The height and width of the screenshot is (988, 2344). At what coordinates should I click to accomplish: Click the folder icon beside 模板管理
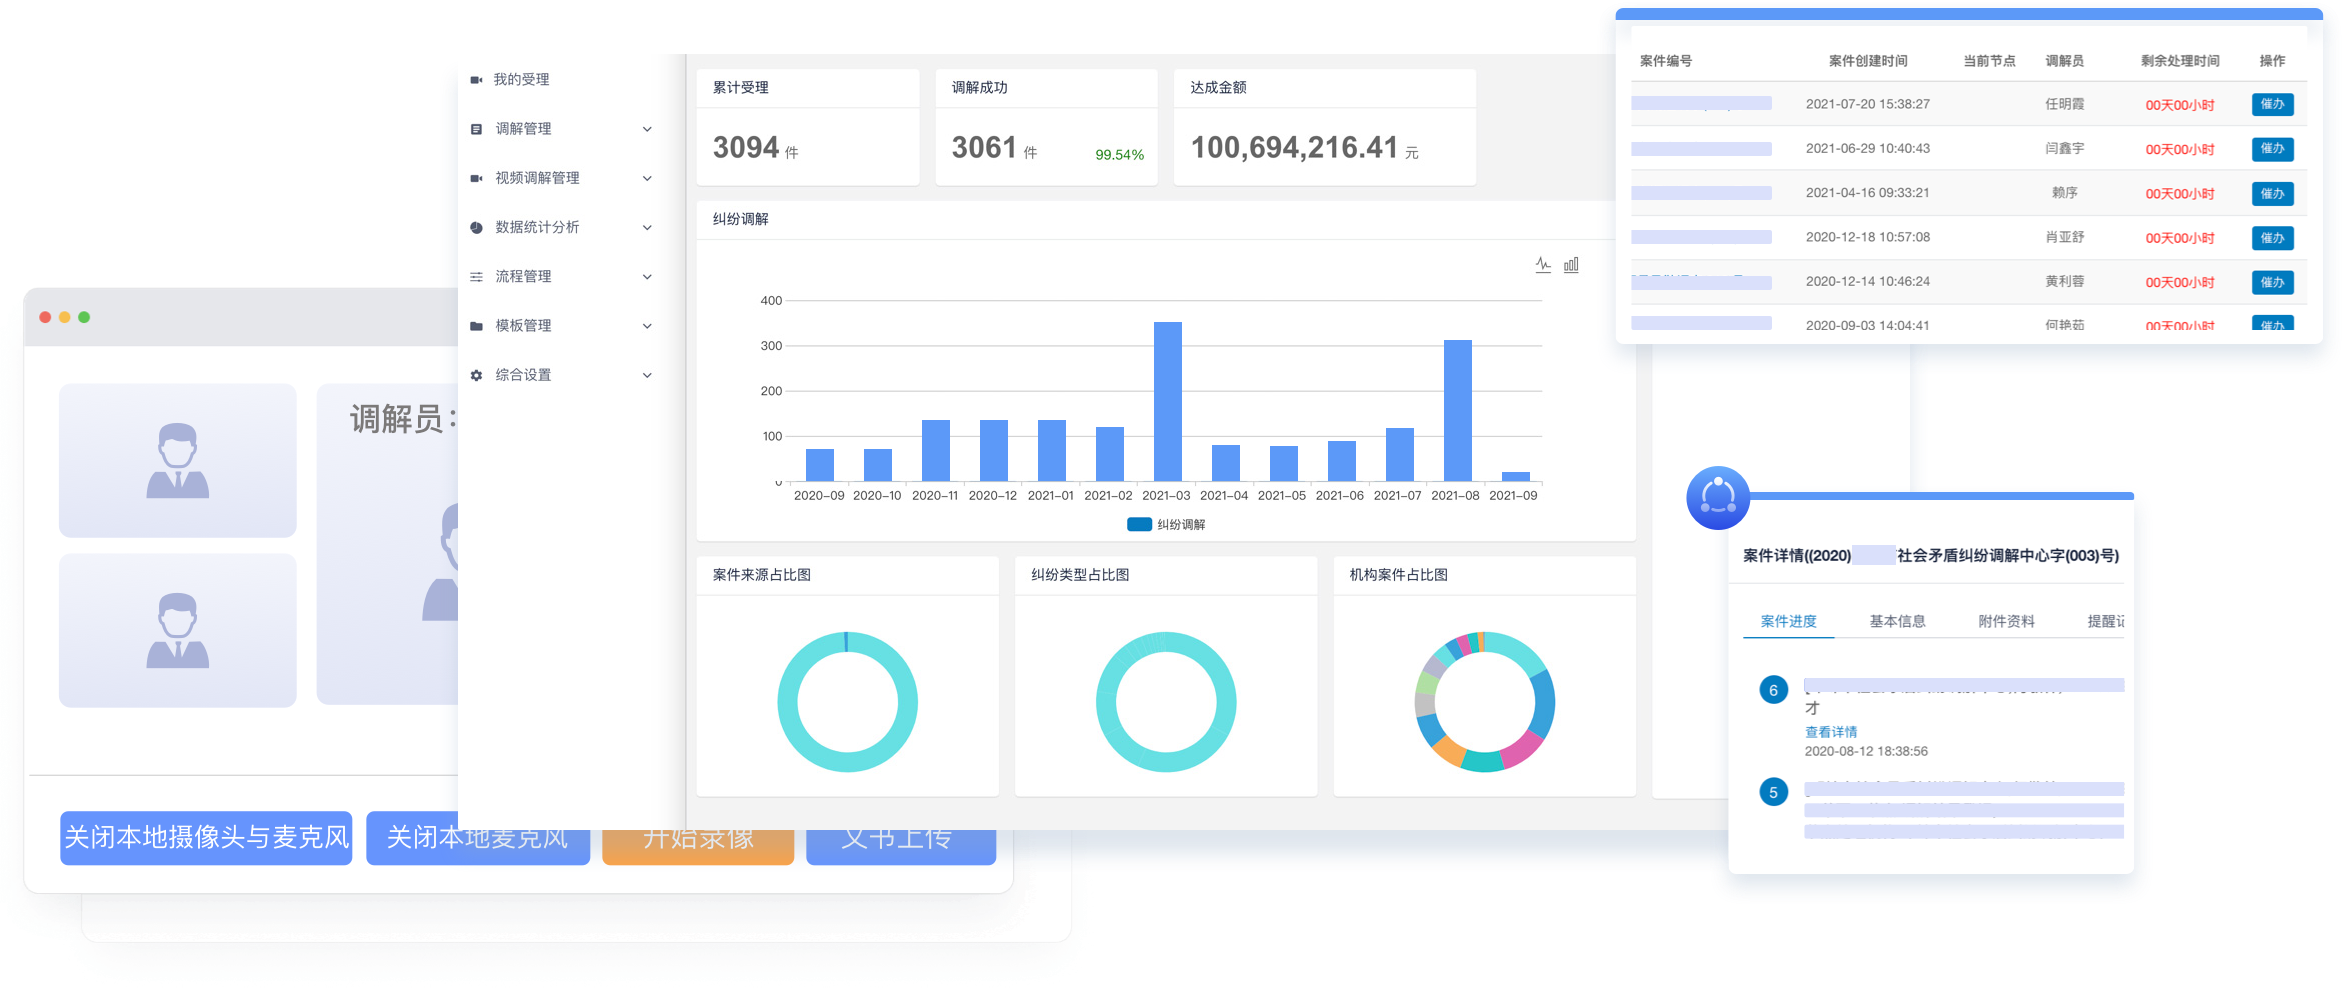point(476,326)
